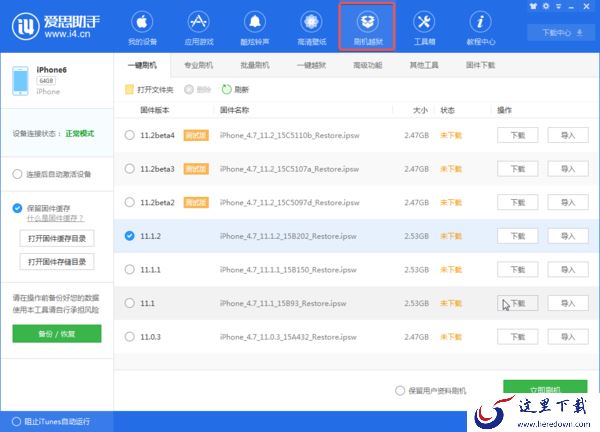The width and height of the screenshot is (600, 432).
Task: Click 导入 for 11.1 firmware
Action: 568,303
